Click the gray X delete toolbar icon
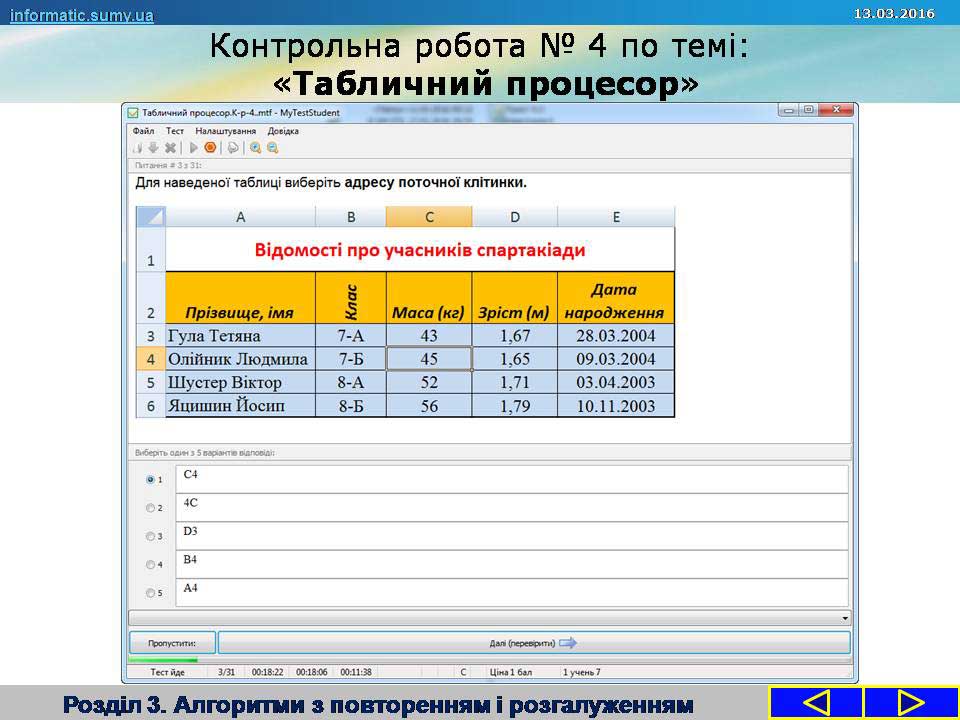960x720 pixels. [170, 148]
